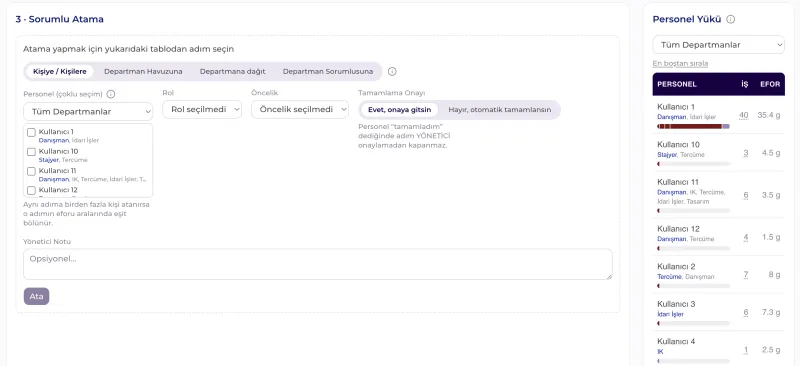Select the Departmana dağıt tab
Screen dimensions: 800x366
(x=232, y=71)
